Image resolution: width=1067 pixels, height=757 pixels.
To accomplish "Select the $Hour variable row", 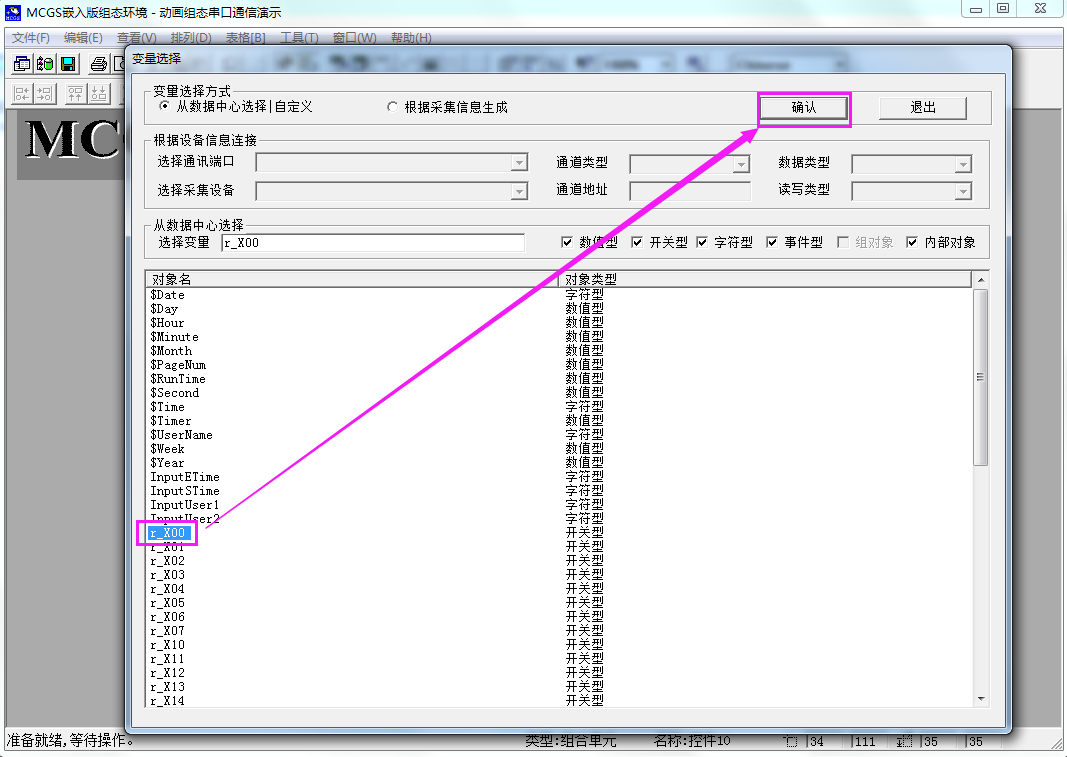I will click(167, 323).
